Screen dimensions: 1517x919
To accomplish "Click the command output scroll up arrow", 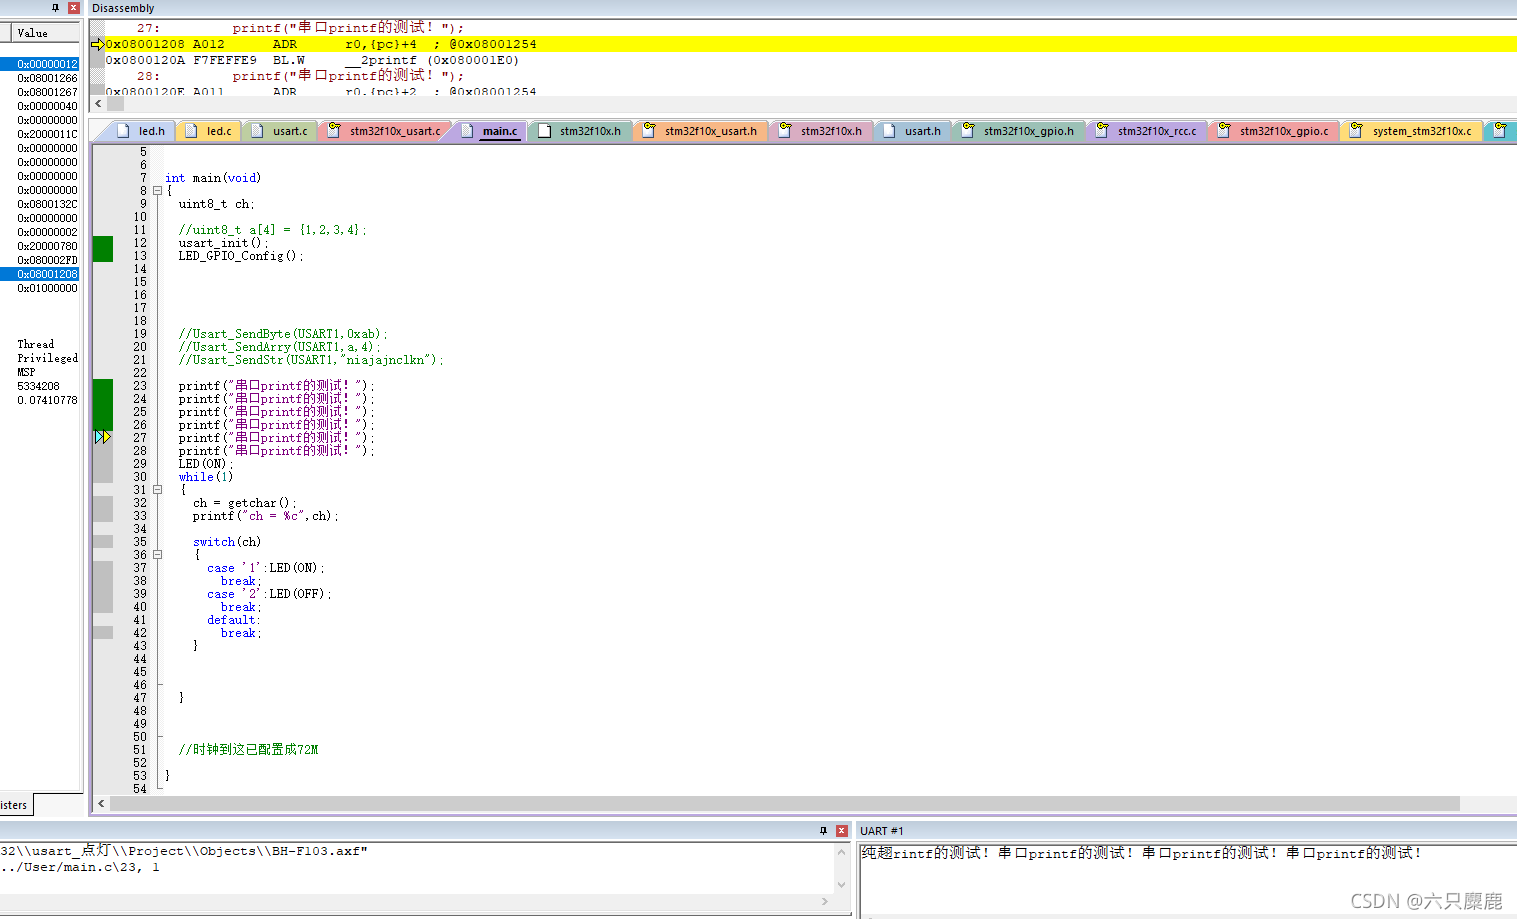I will [x=841, y=851].
